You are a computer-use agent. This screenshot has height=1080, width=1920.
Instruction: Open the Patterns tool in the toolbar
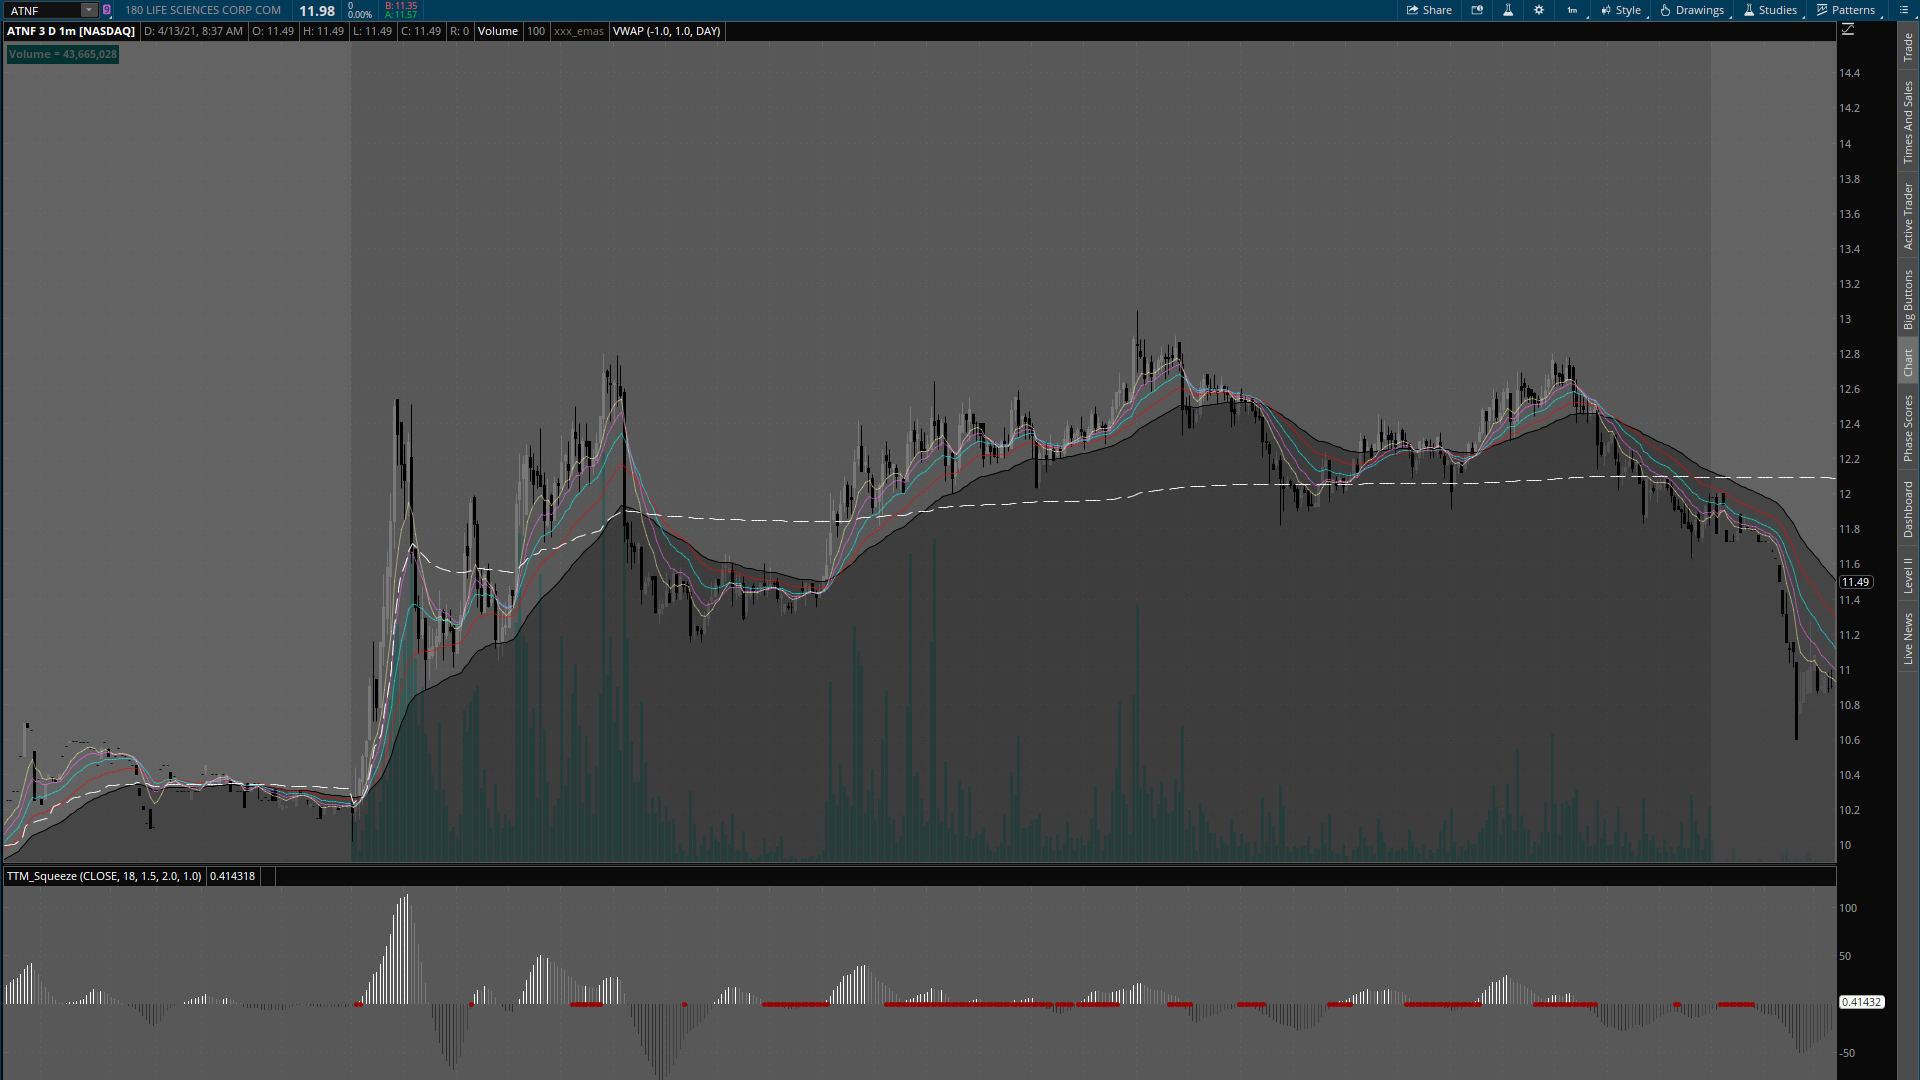tap(1847, 10)
